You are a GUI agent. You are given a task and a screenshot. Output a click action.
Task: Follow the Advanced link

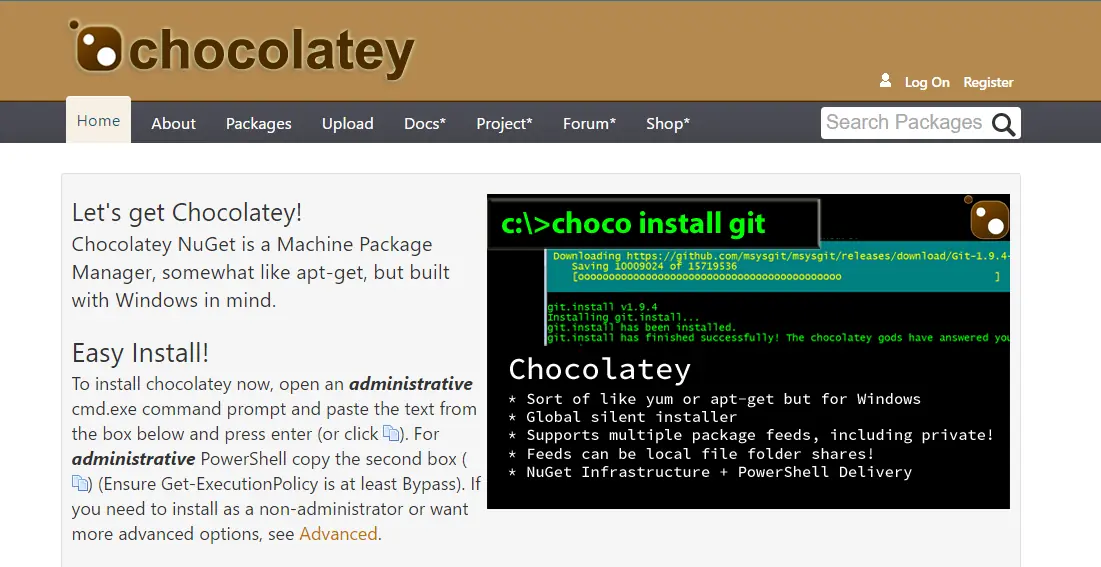[x=338, y=534]
